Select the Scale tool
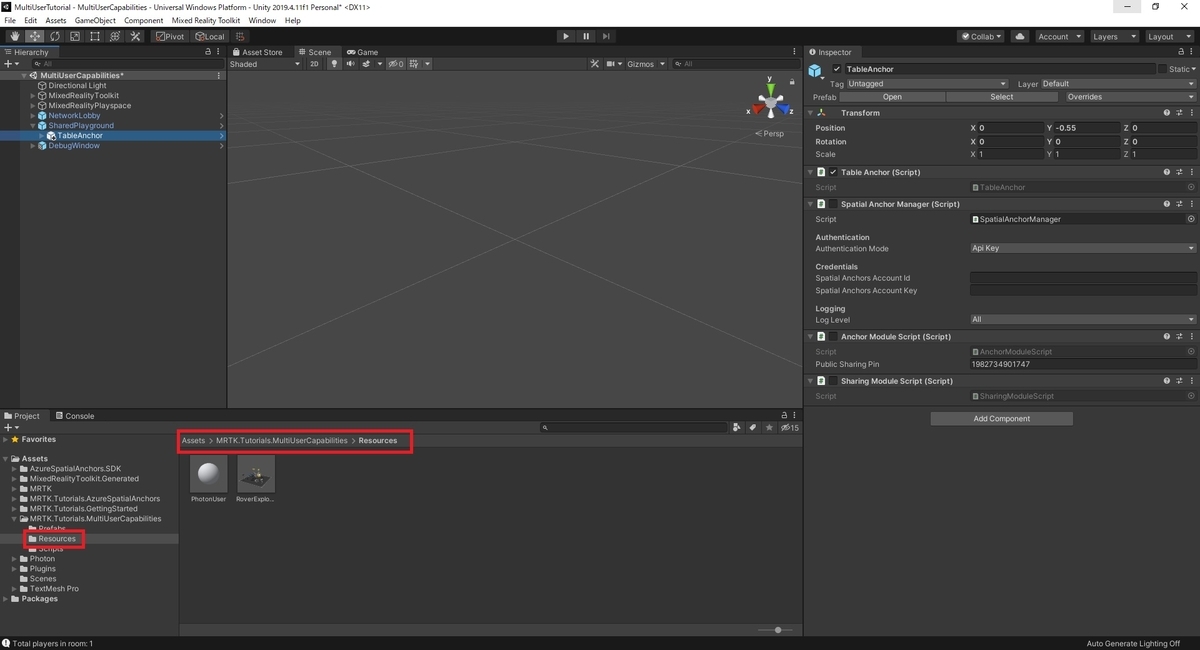This screenshot has width=1200, height=650. click(75, 36)
